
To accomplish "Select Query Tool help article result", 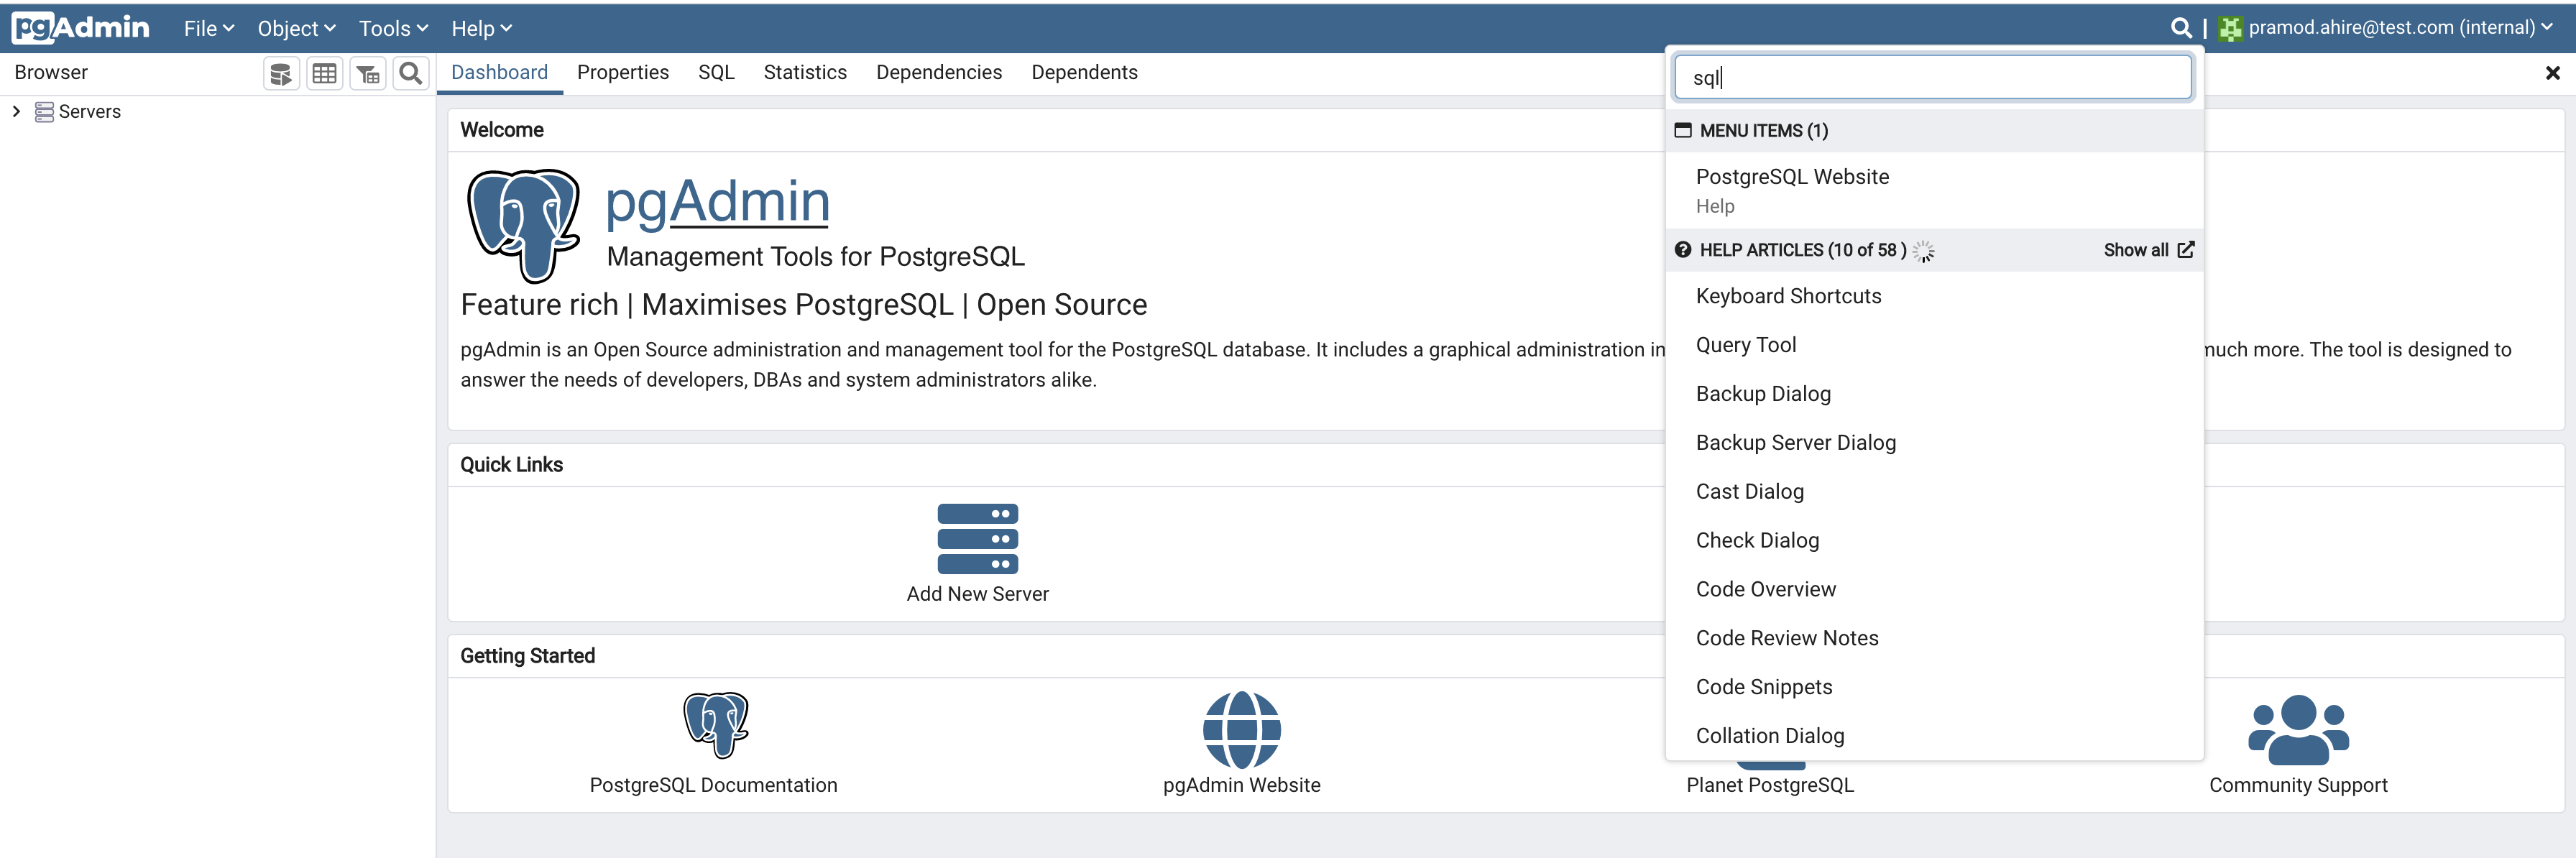I will tap(1745, 345).
